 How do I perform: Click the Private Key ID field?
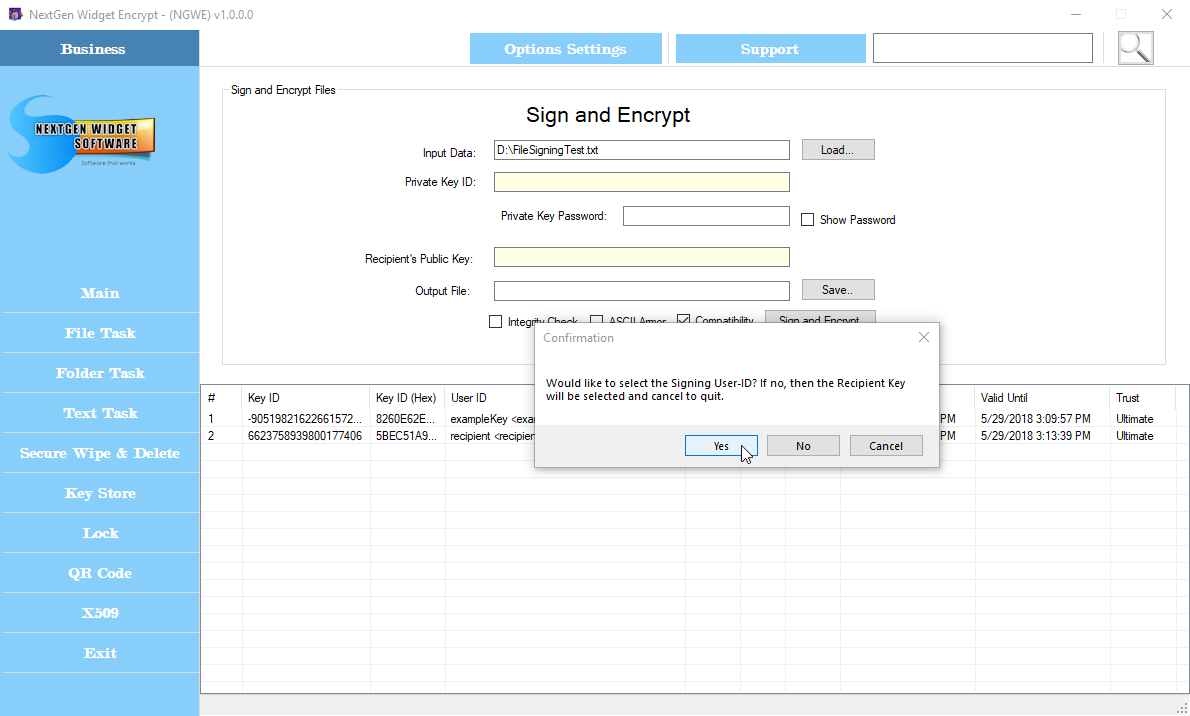641,181
